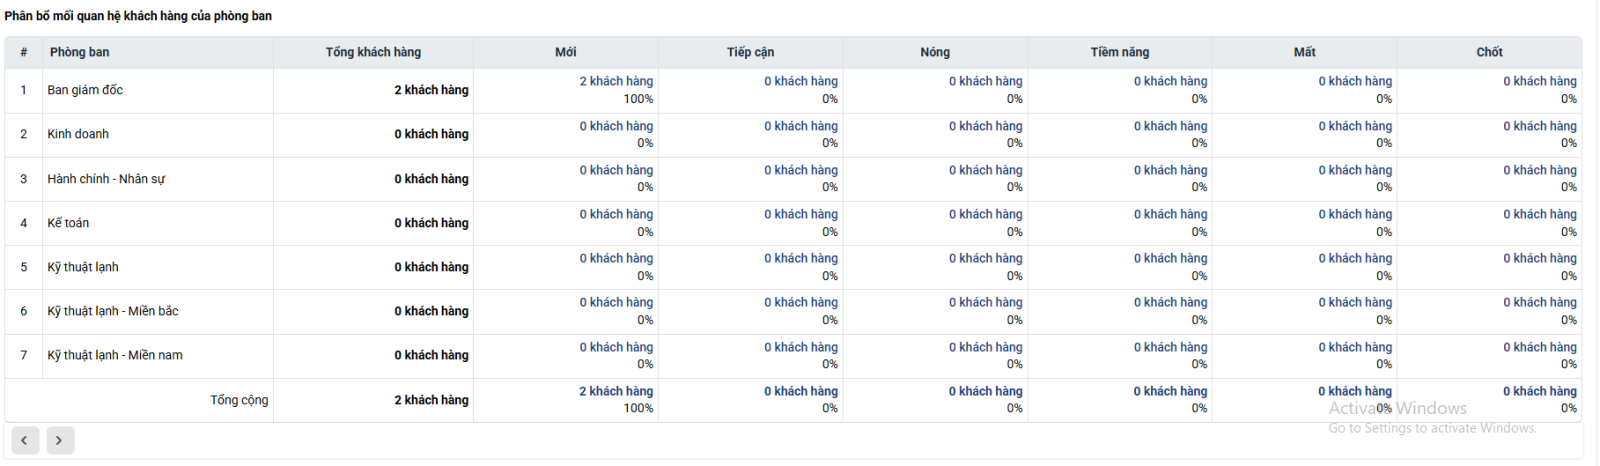Click the Nóng column header
Screen dimensions: 1600x466
[935, 52]
